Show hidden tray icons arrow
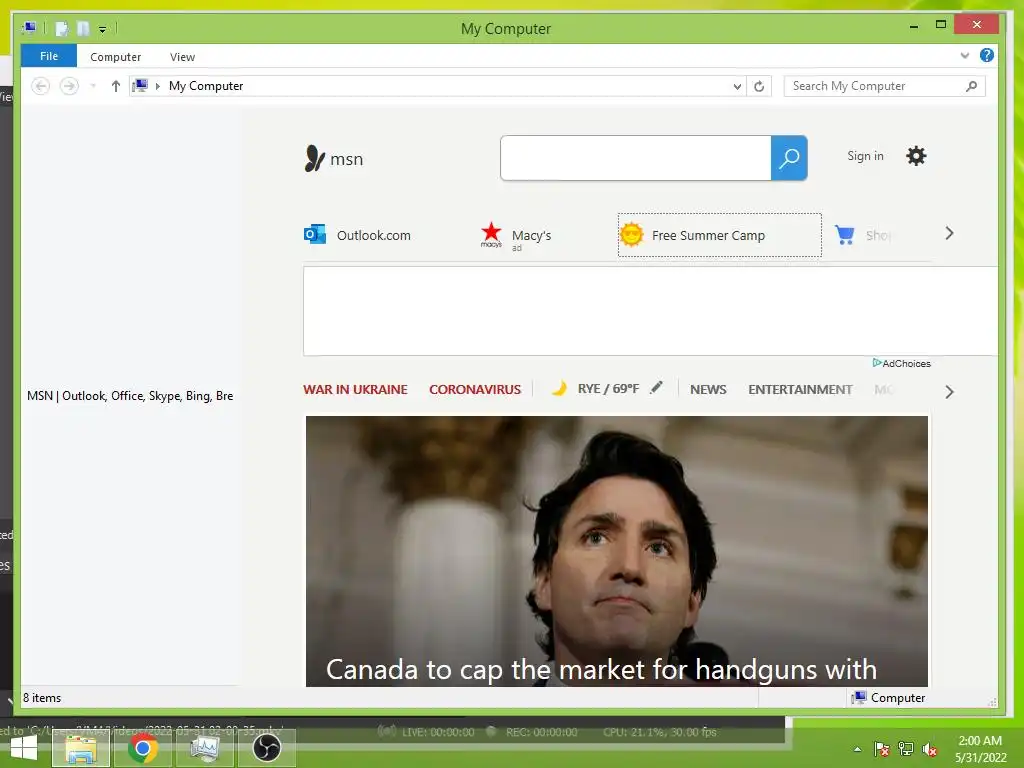Screen dimensions: 1024x768 click(857, 749)
